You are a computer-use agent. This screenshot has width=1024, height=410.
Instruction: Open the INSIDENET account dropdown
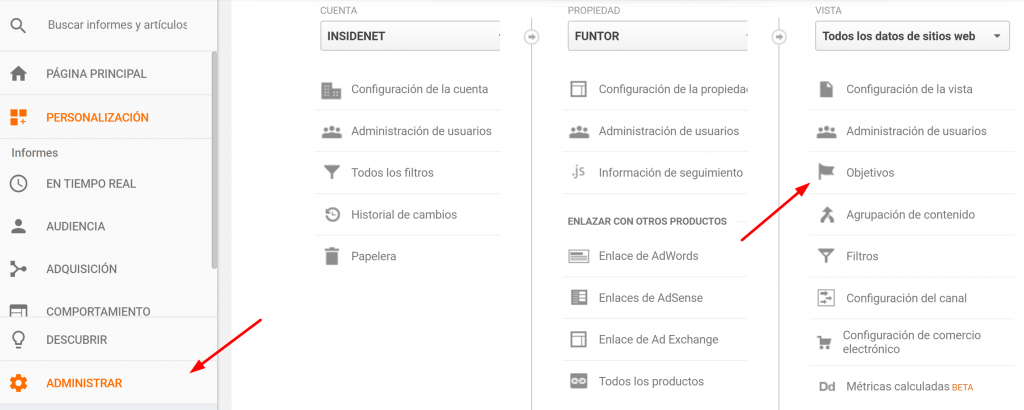point(410,36)
